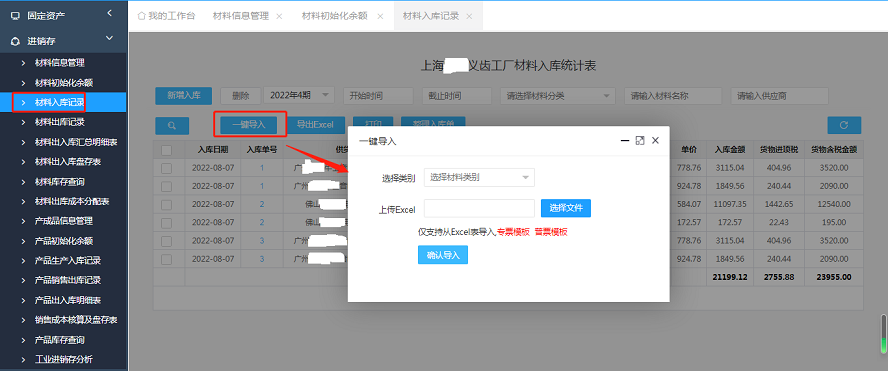Open 销售成本核算及盘存表 in the sidebar
The image size is (888, 371).
coord(76,320)
